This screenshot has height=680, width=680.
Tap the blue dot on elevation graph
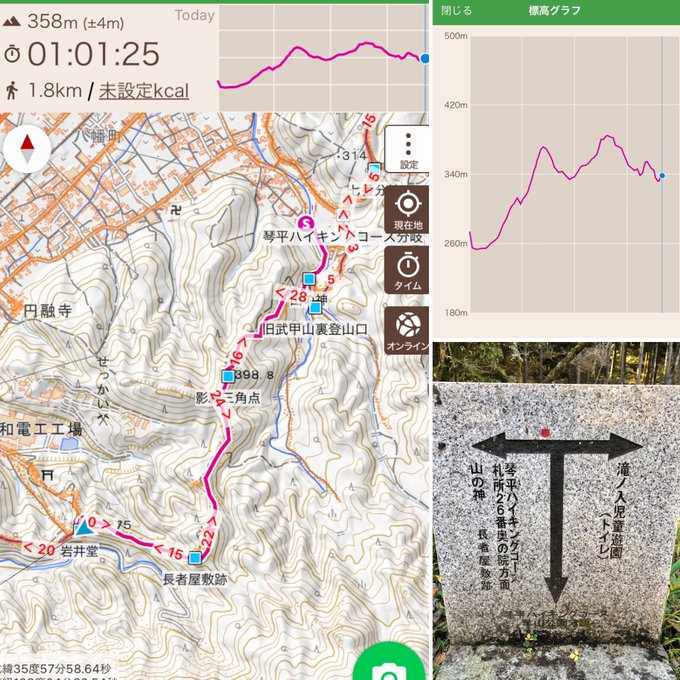click(662, 176)
